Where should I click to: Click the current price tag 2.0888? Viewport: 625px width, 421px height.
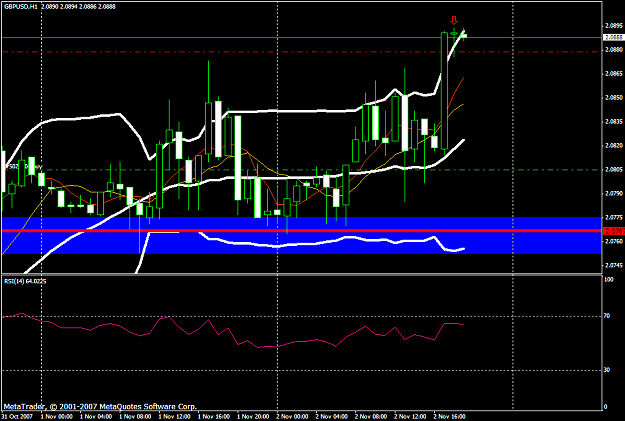pyautogui.click(x=614, y=37)
